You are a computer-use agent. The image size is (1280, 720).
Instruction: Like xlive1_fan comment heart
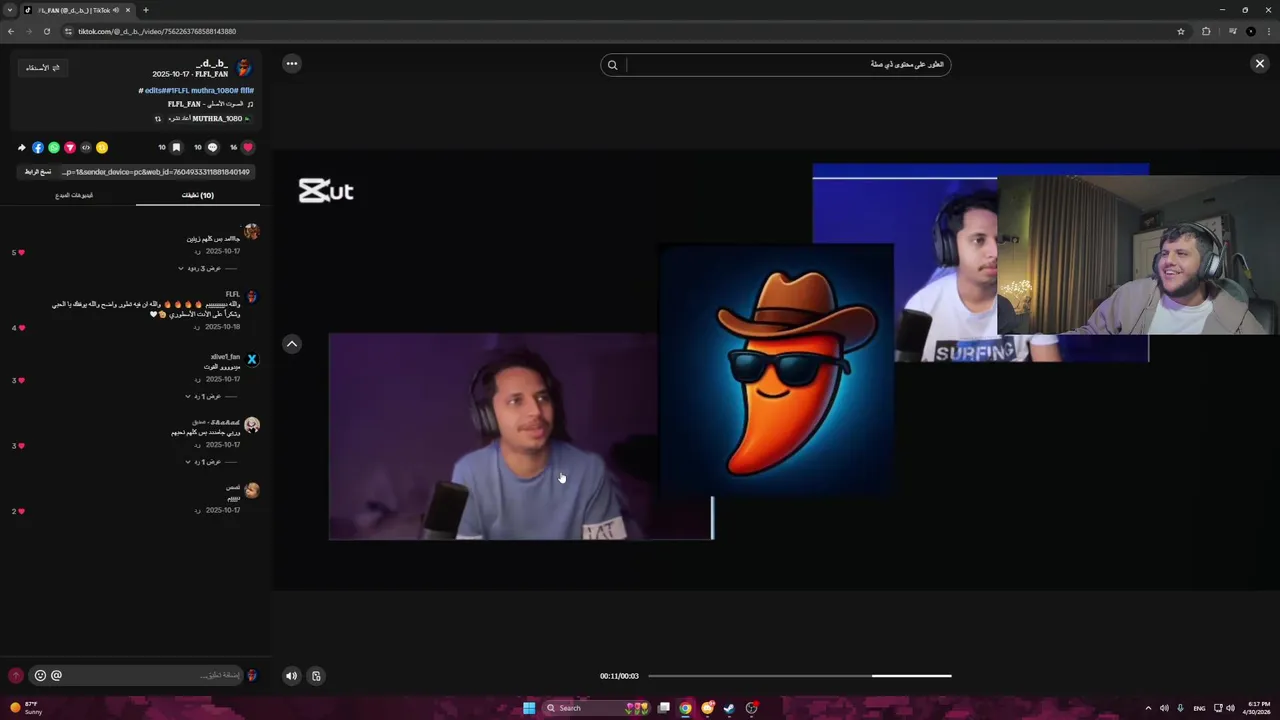[x=21, y=380]
